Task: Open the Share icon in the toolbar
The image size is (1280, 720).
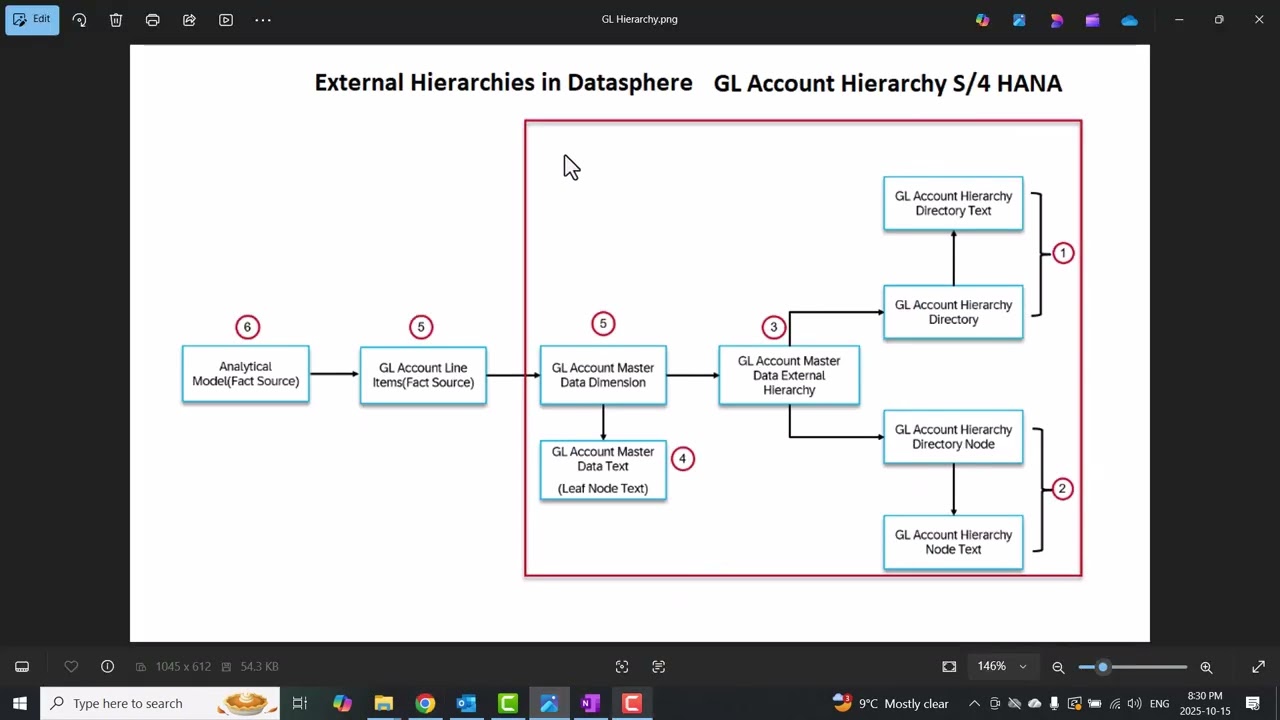Action: tap(189, 20)
